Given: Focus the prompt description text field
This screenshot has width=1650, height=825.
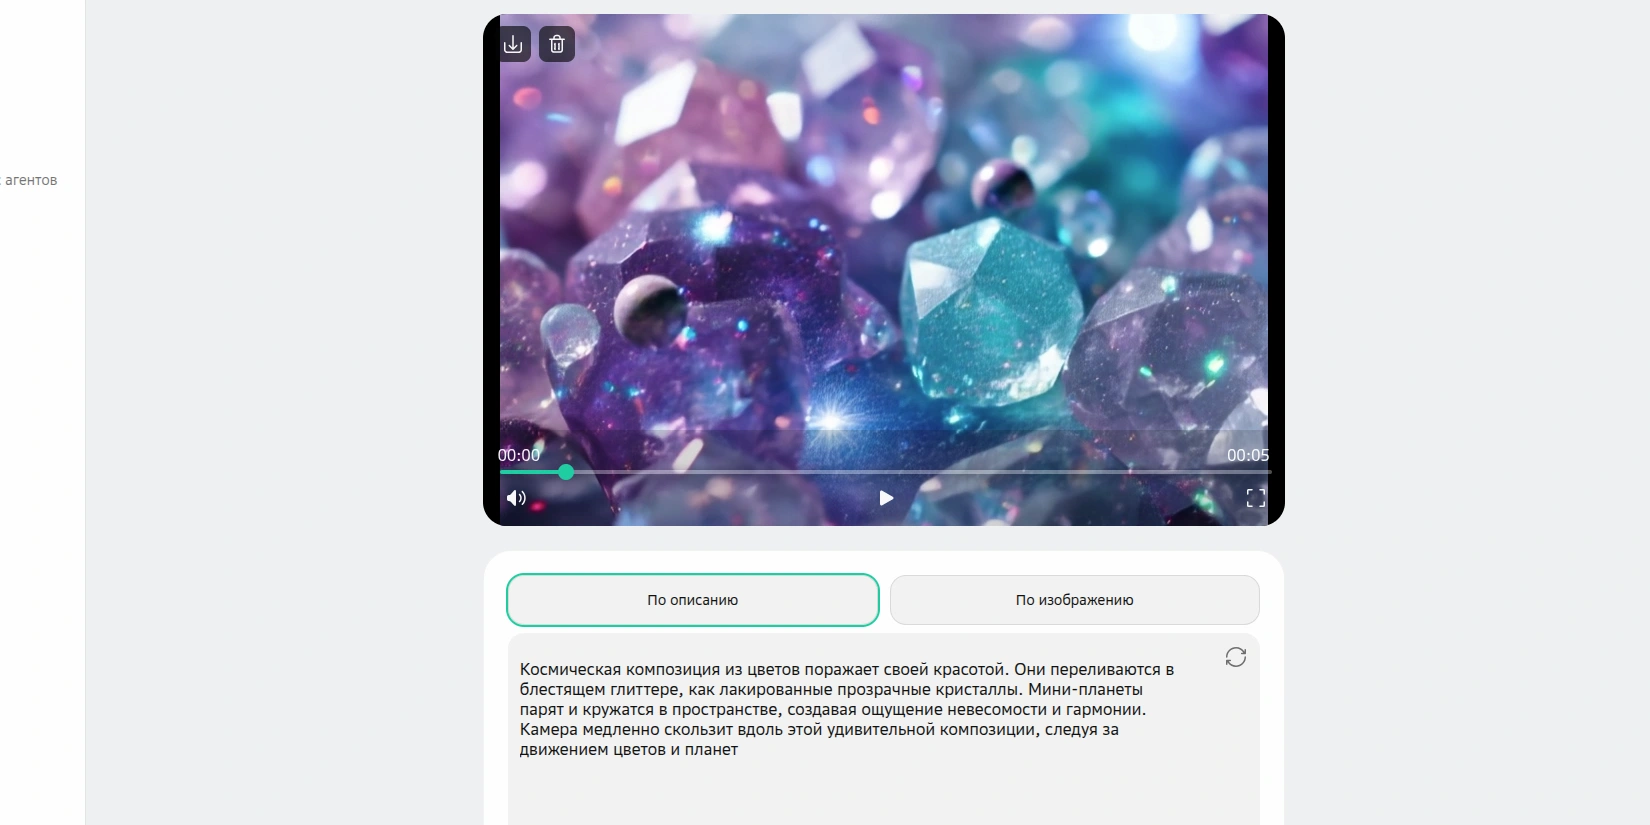Looking at the screenshot, I should 884,730.
